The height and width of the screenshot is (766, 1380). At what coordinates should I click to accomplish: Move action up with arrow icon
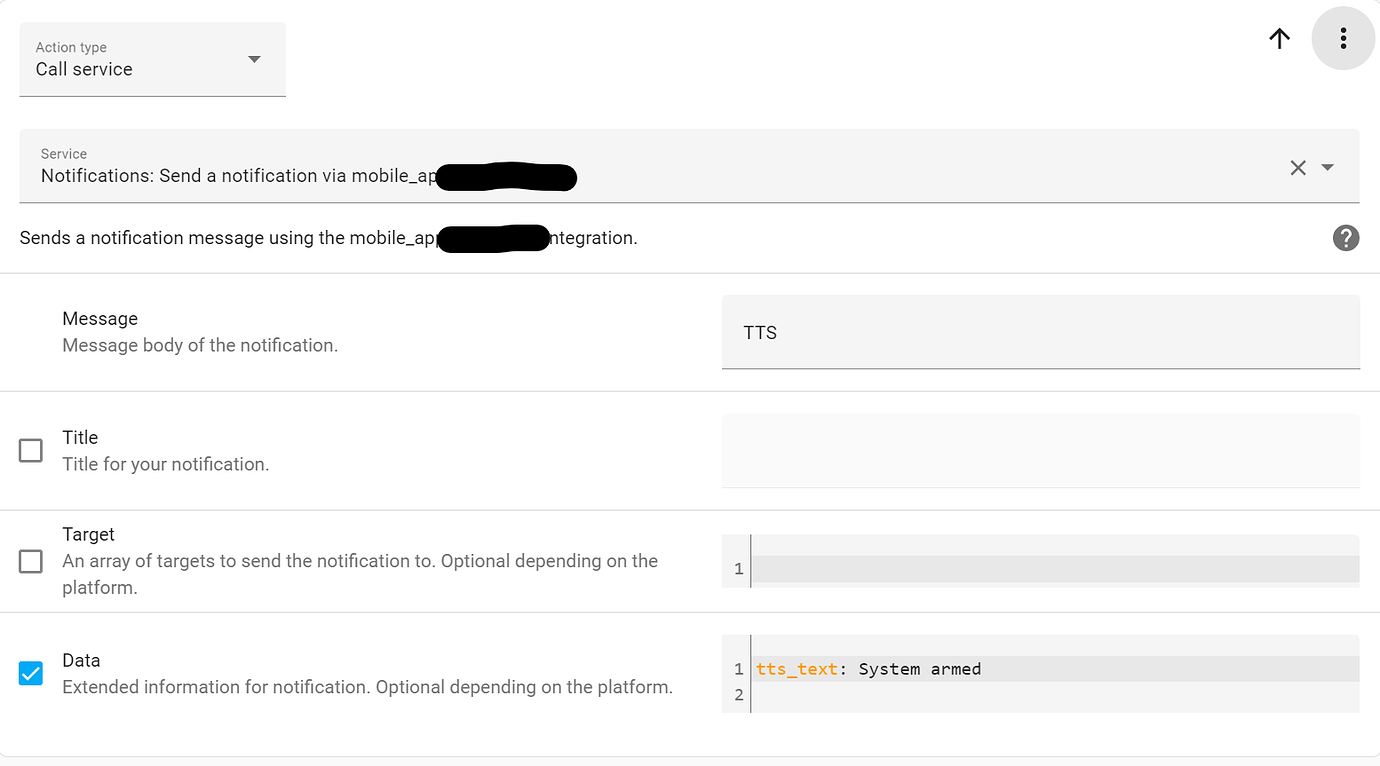tap(1279, 38)
